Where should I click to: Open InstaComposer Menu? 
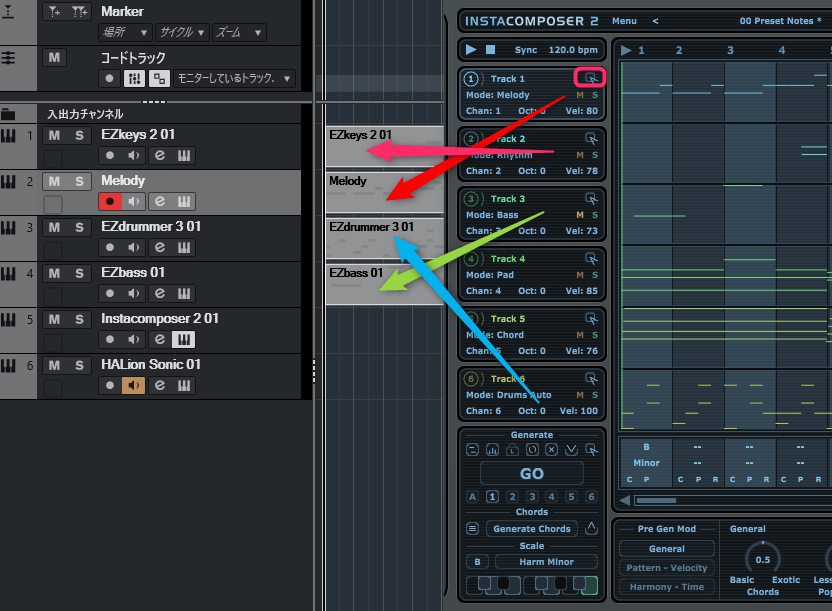click(x=624, y=21)
